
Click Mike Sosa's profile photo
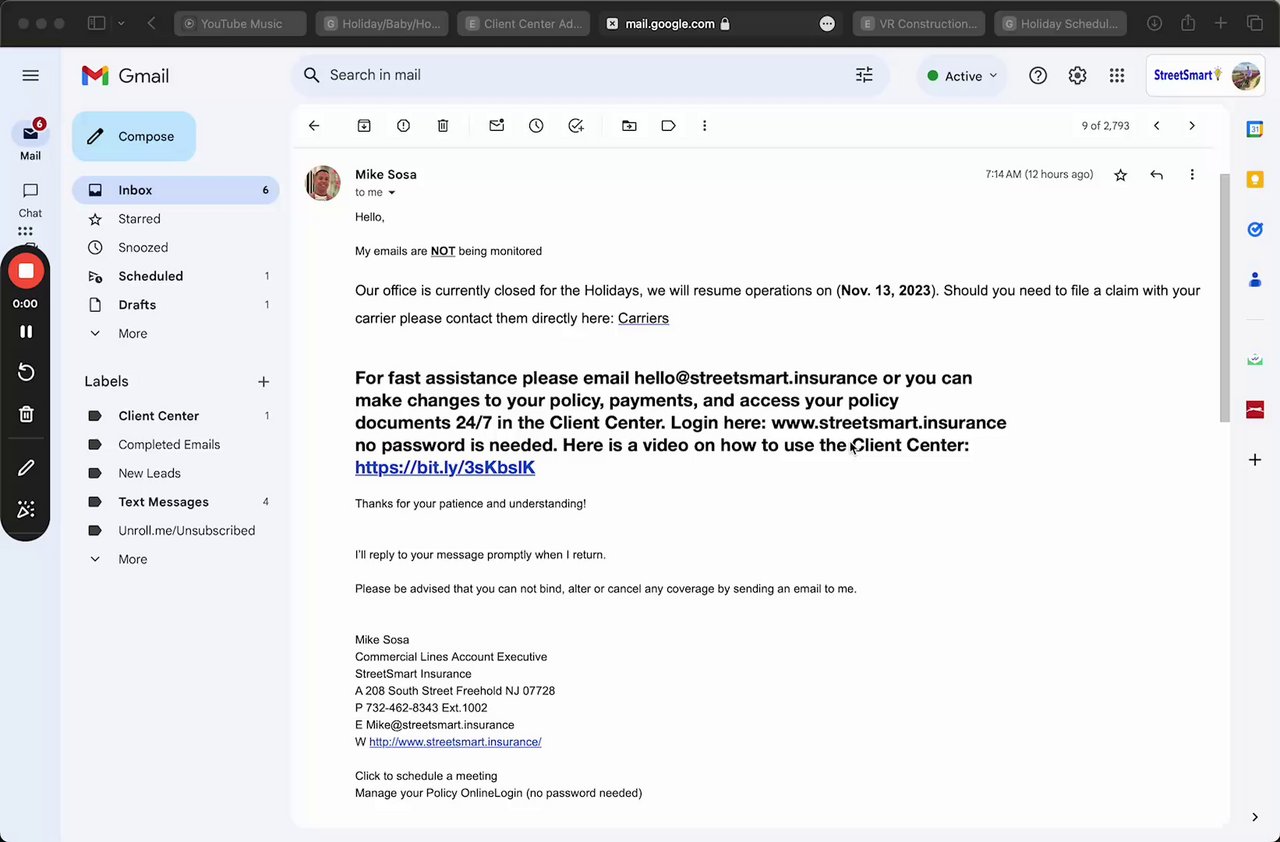[x=323, y=183]
